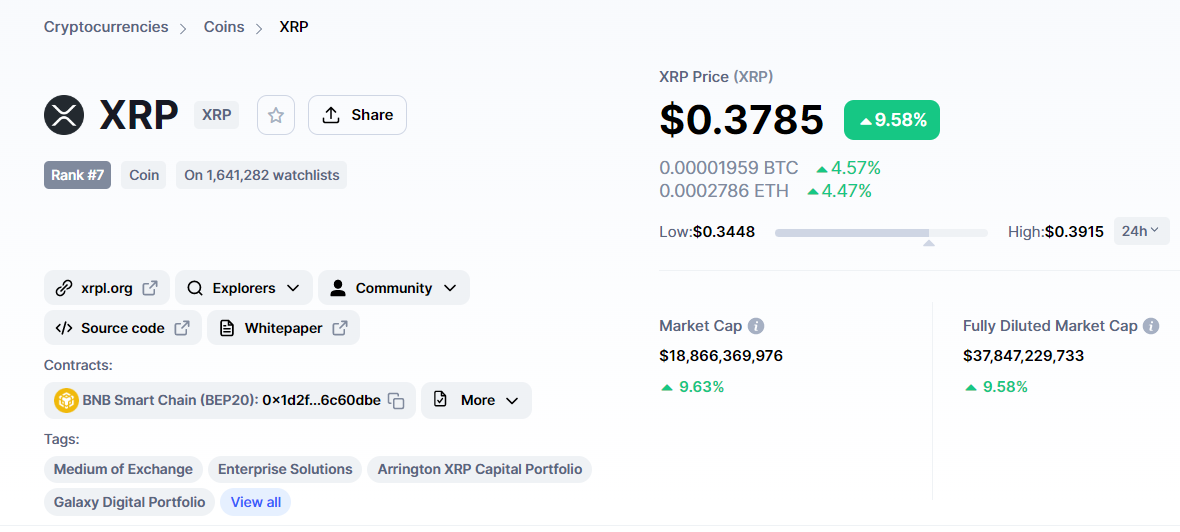The height and width of the screenshot is (532, 1180).
Task: Click market cap value $18,866,369,976
Action: pyautogui.click(x=721, y=356)
